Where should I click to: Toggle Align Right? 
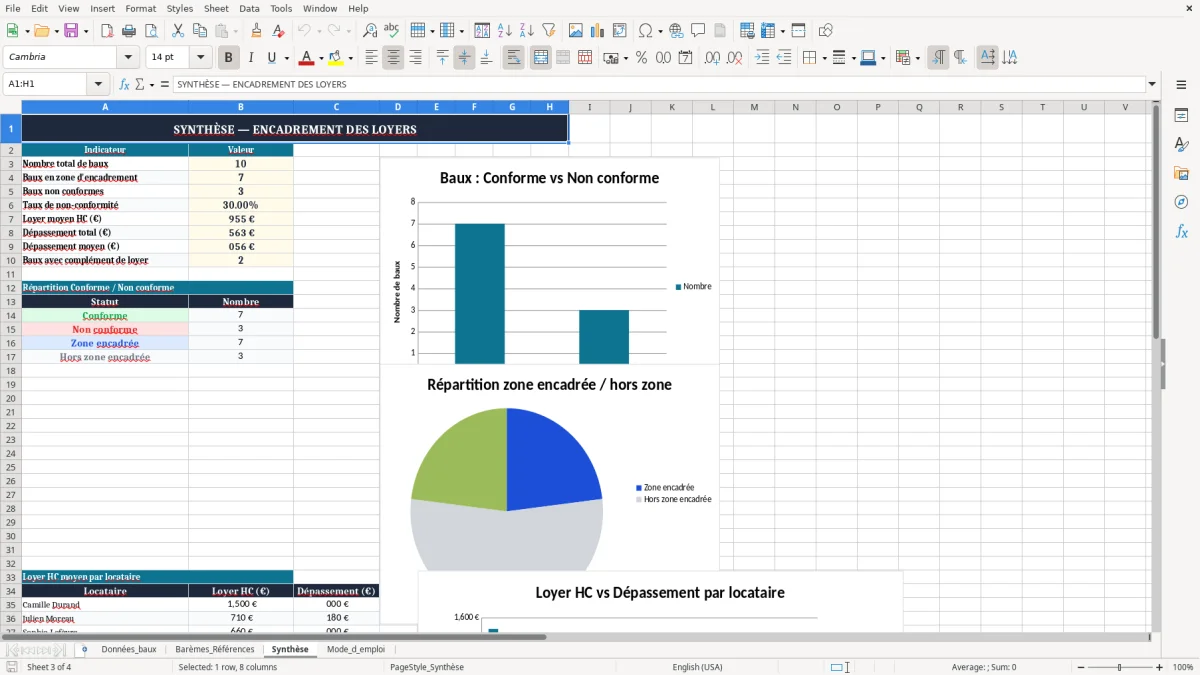click(415, 58)
